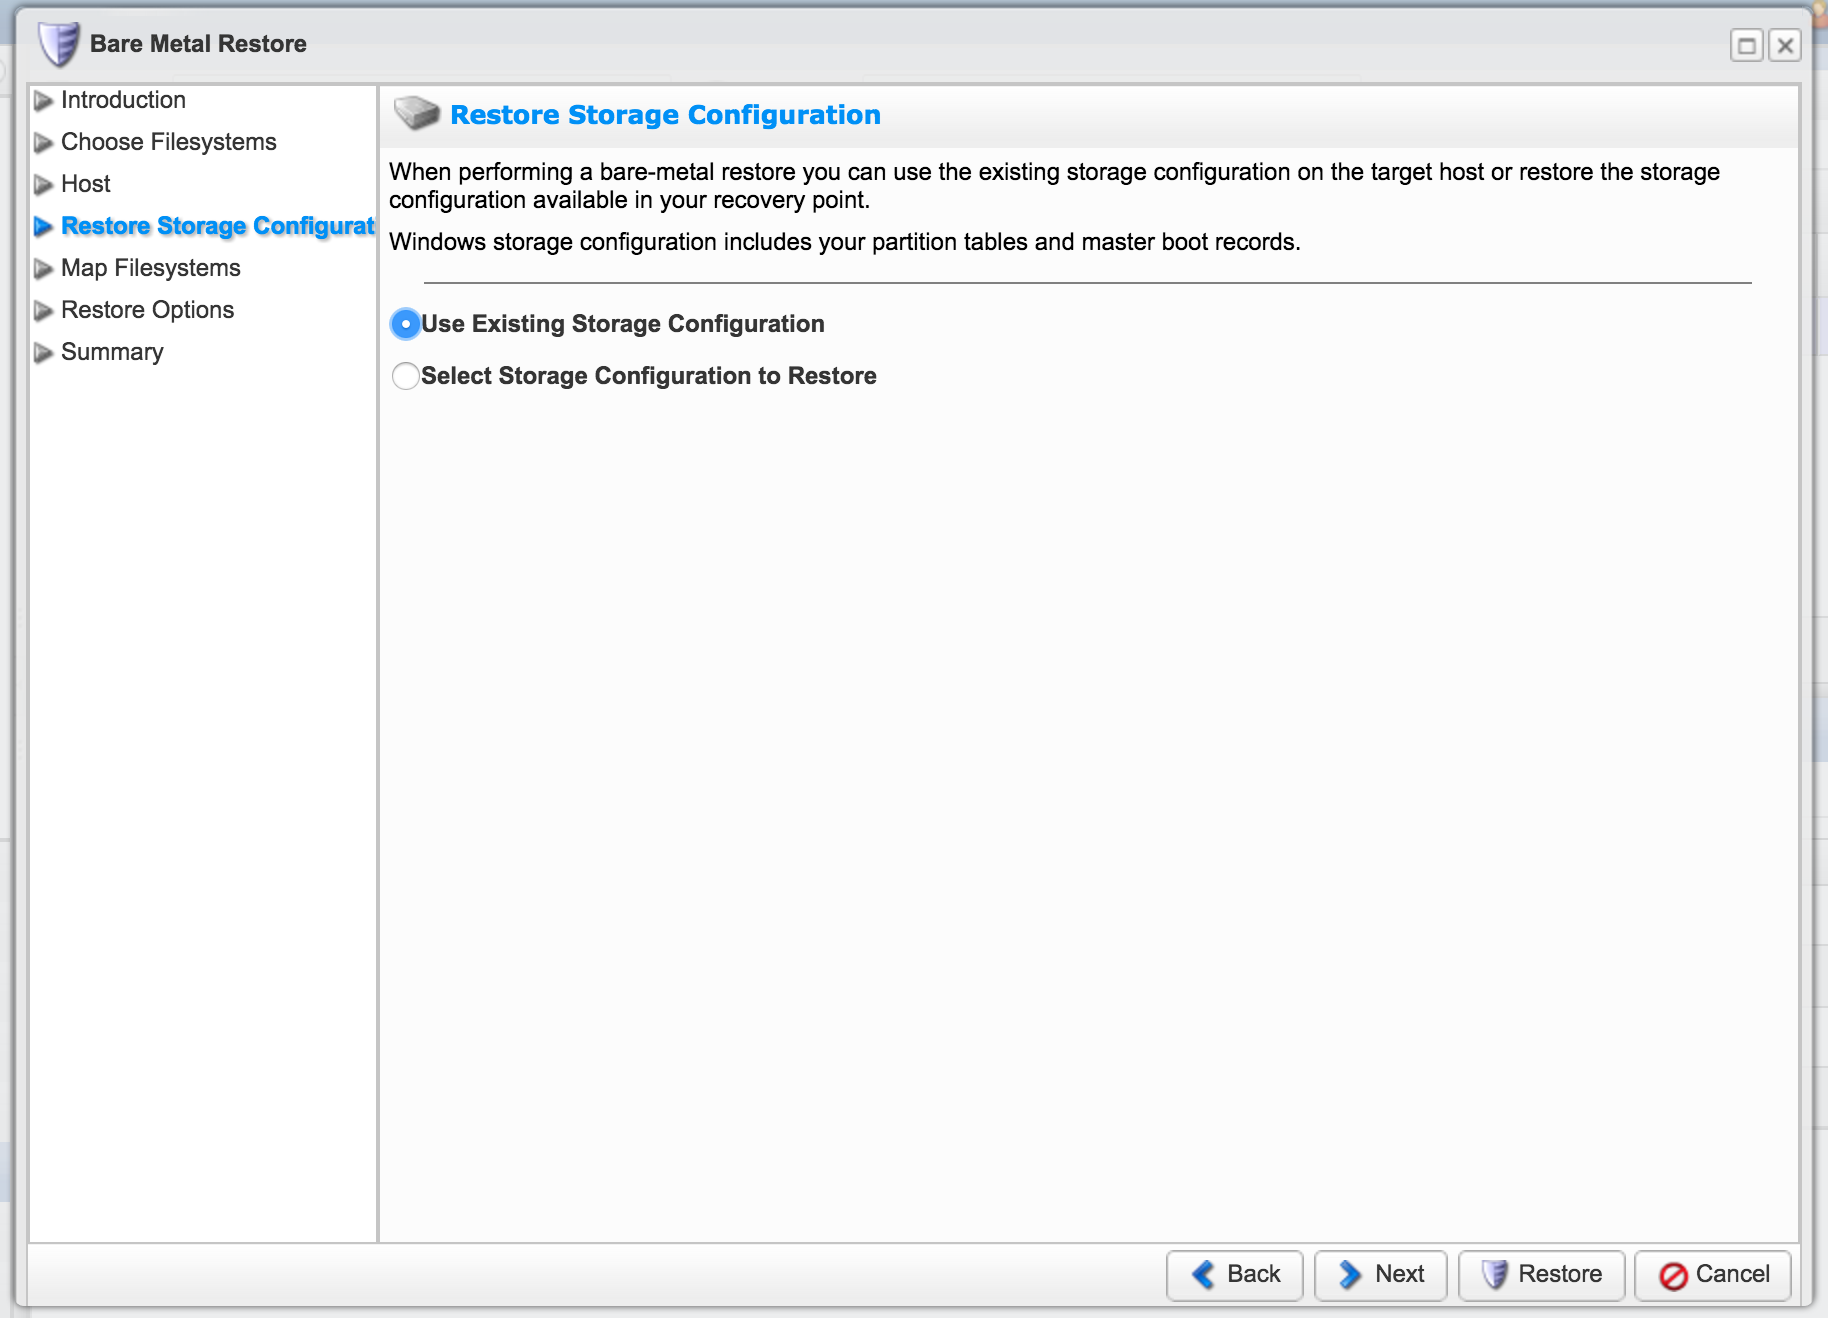Viewport: 1828px width, 1318px height.
Task: Choose Select Storage Configuration to Restore option
Action: (x=405, y=376)
